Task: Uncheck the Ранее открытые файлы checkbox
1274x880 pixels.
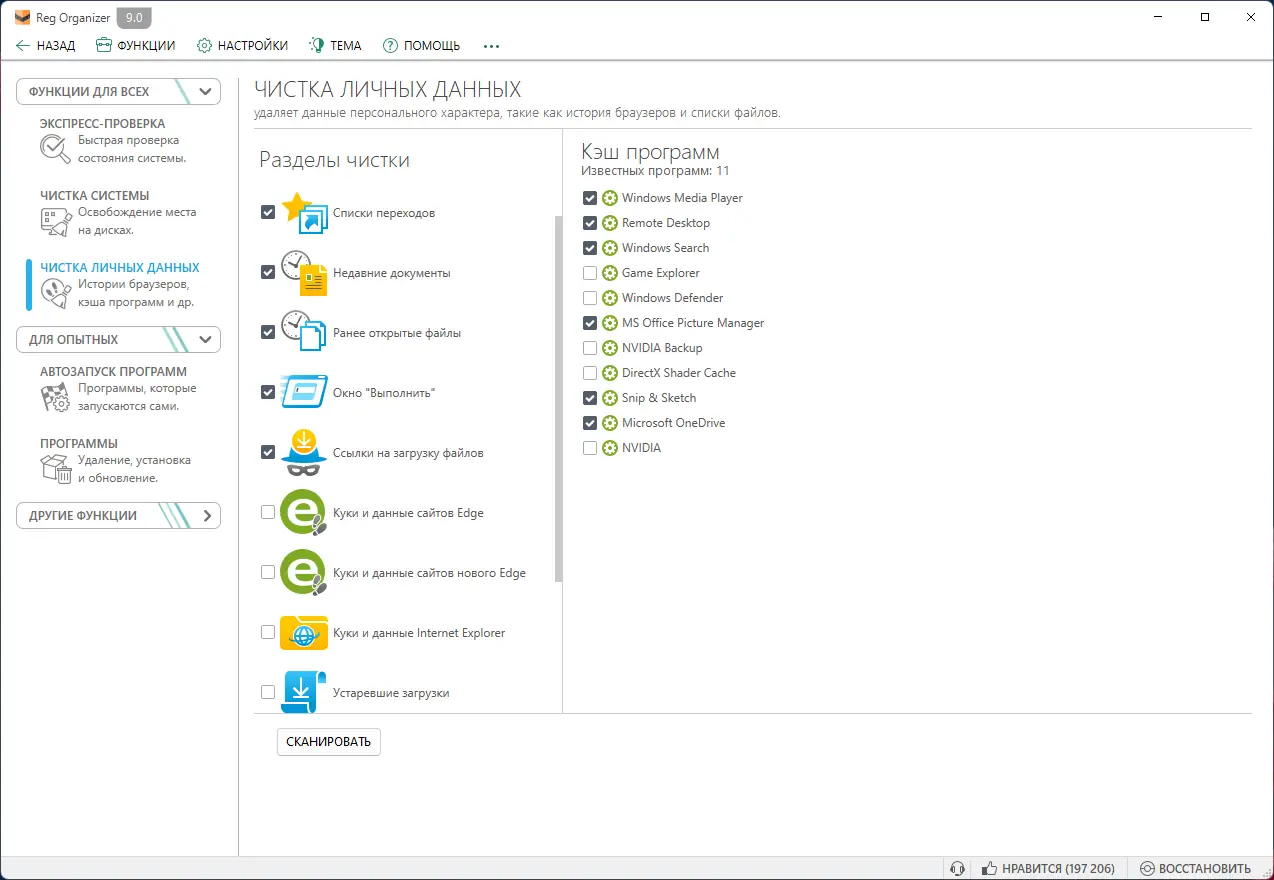Action: coord(268,332)
